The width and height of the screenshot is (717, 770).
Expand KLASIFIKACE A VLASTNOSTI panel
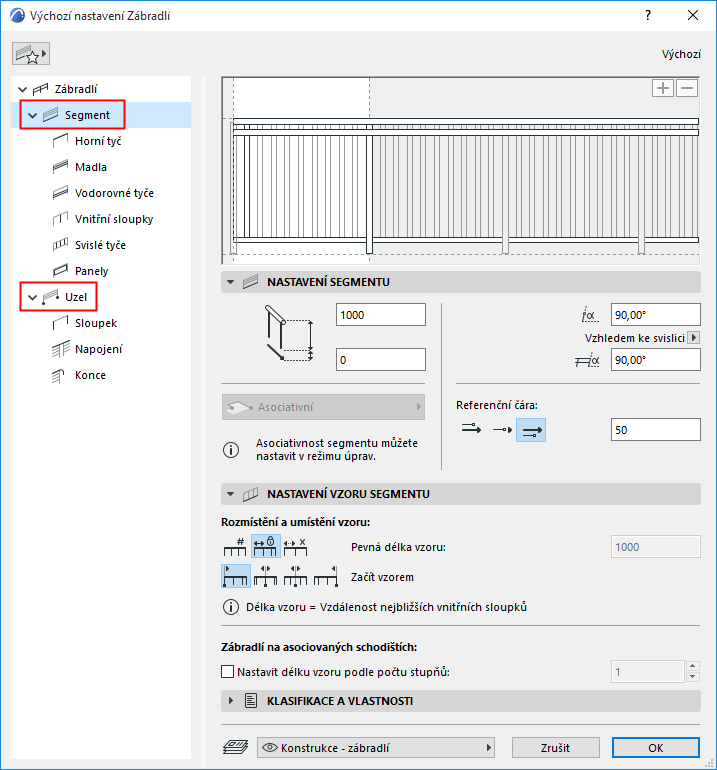pyautogui.click(x=230, y=701)
